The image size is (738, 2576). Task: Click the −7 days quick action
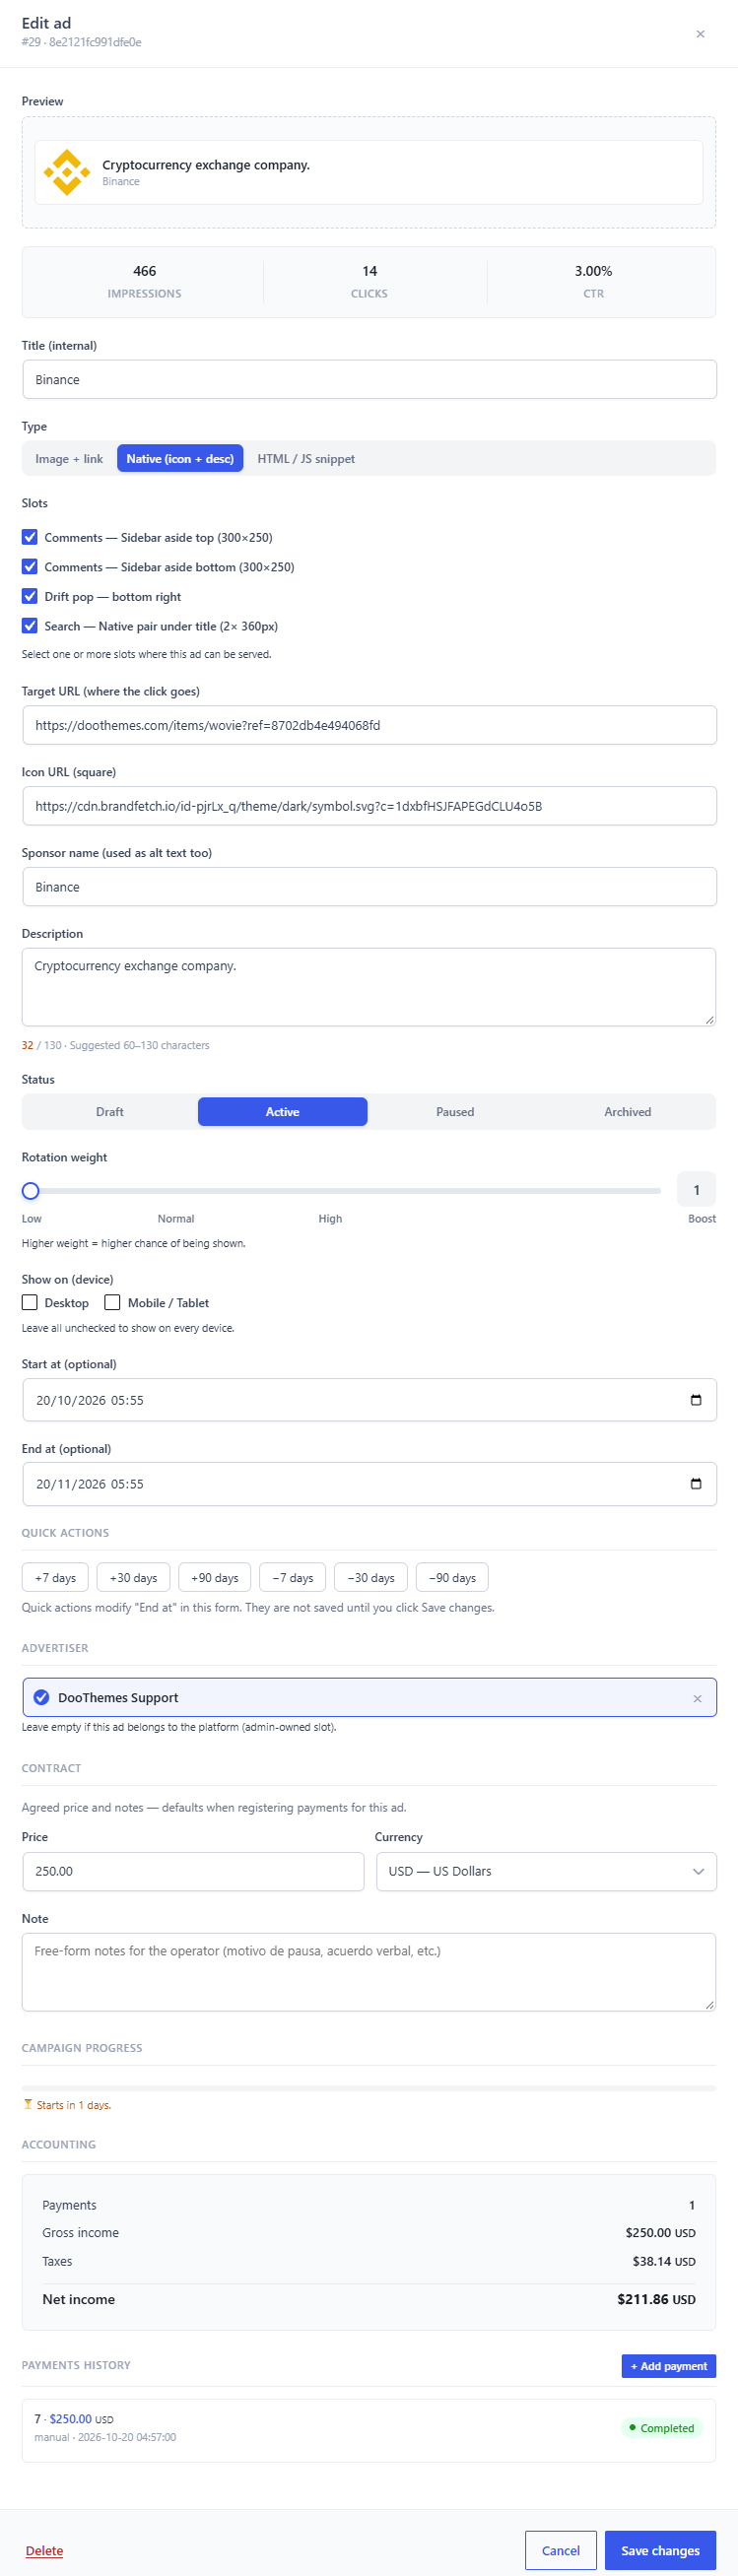(293, 1577)
